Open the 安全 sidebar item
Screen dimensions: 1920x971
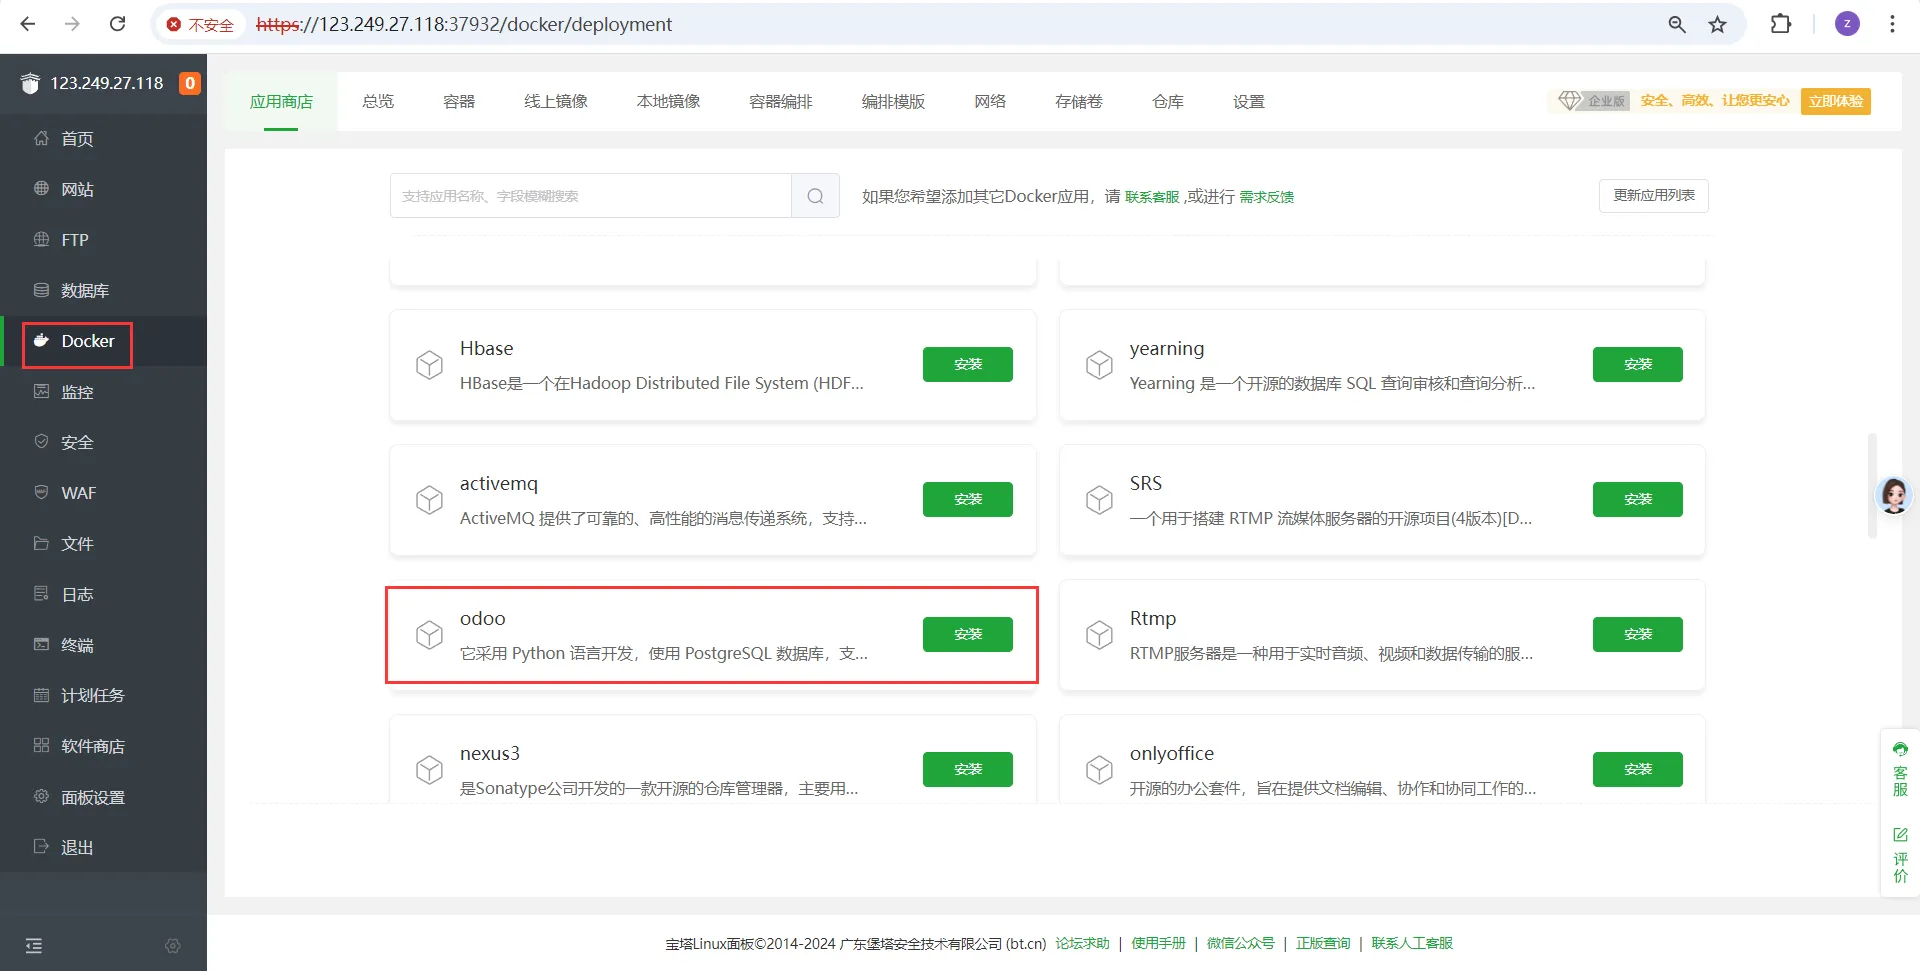(104, 442)
